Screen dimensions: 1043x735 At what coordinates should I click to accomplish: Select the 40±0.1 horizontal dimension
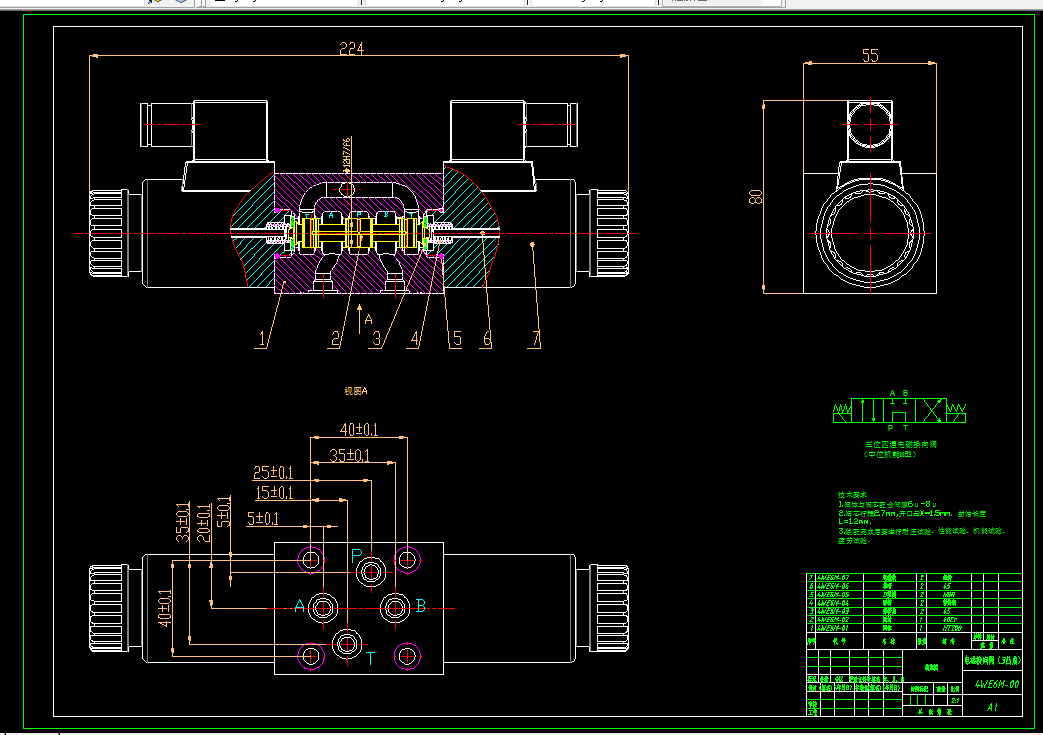click(x=359, y=430)
